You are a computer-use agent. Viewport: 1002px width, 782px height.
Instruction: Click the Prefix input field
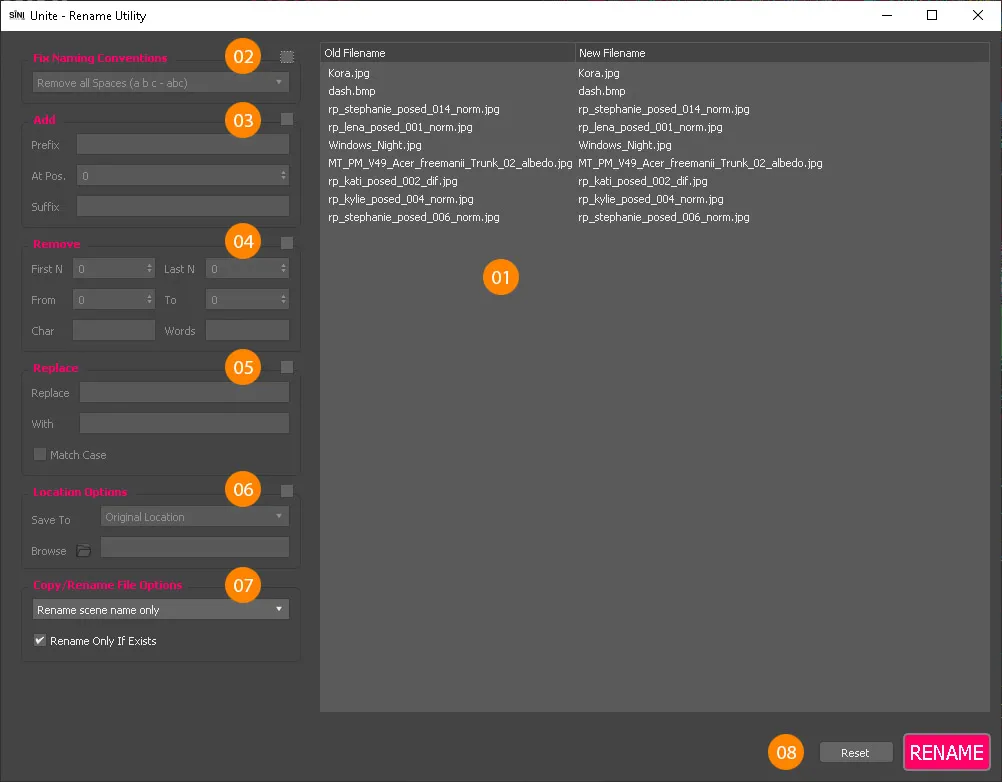pyautogui.click(x=183, y=144)
